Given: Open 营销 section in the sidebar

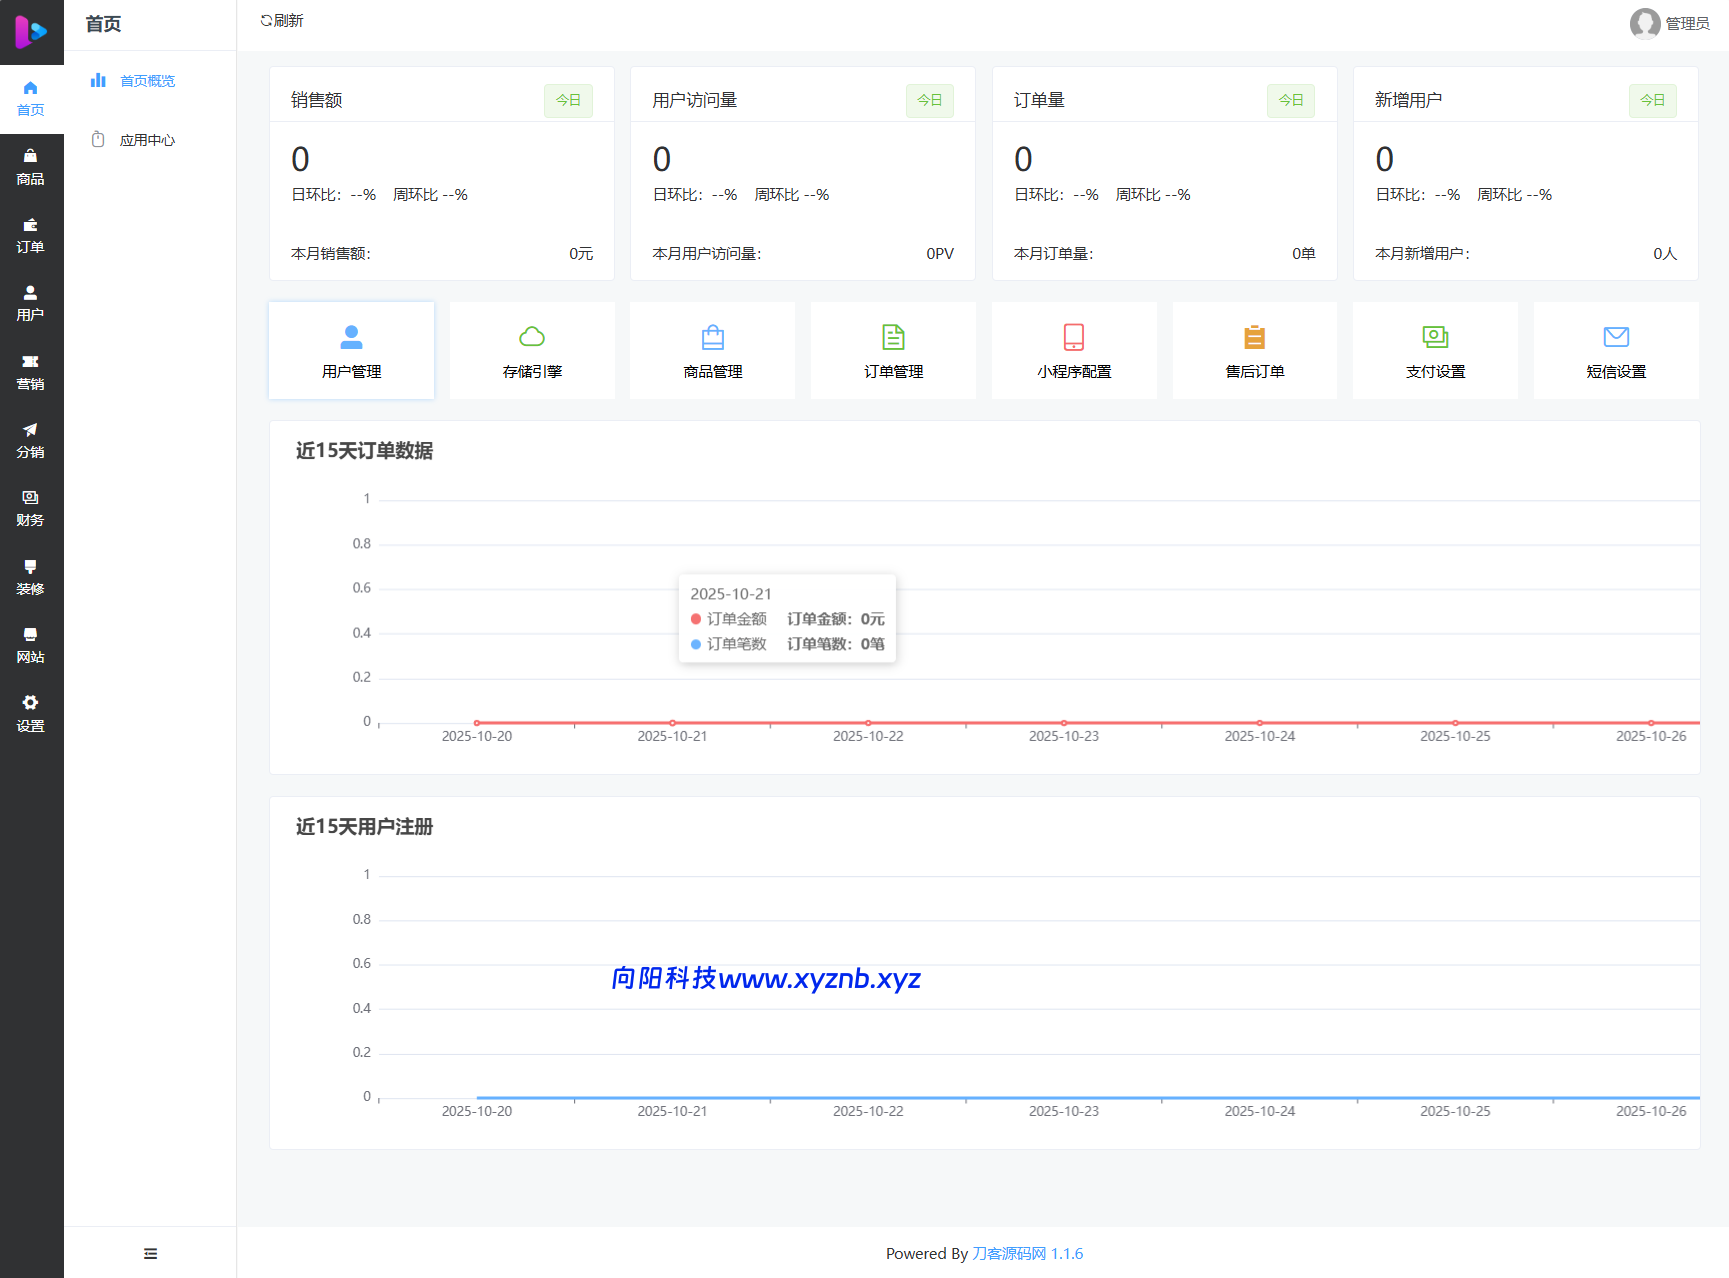Looking at the screenshot, I should pyautogui.click(x=31, y=372).
